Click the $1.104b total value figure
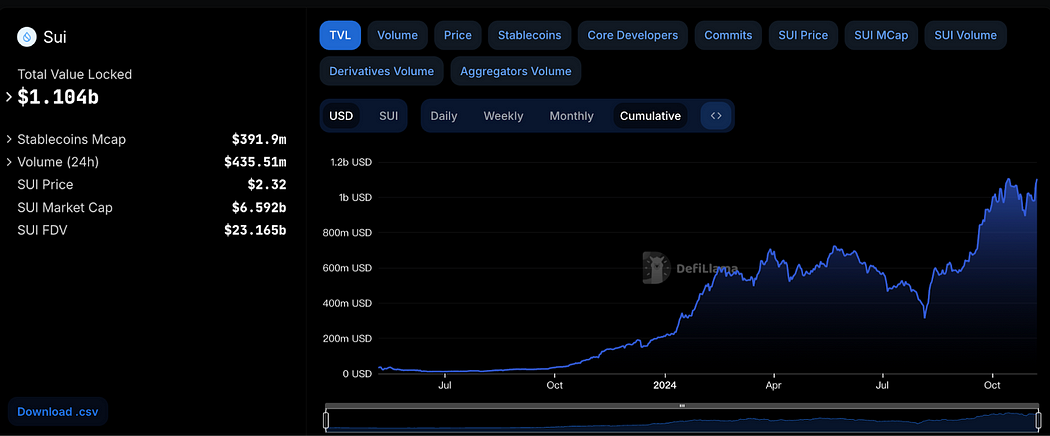 58,97
